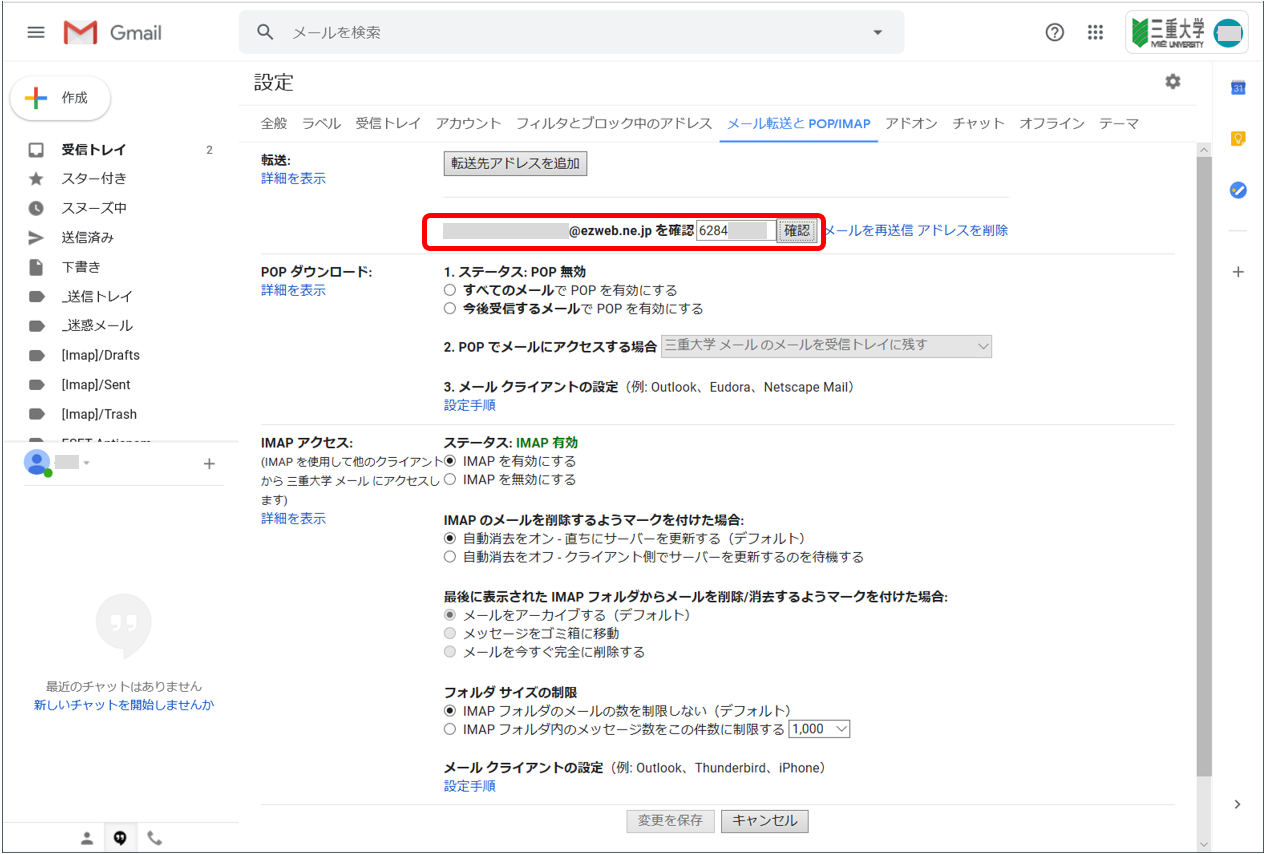Image resolution: width=1265 pixels, height=854 pixels.
Task: Select IMAP を有効にする radio
Action: pos(450,461)
